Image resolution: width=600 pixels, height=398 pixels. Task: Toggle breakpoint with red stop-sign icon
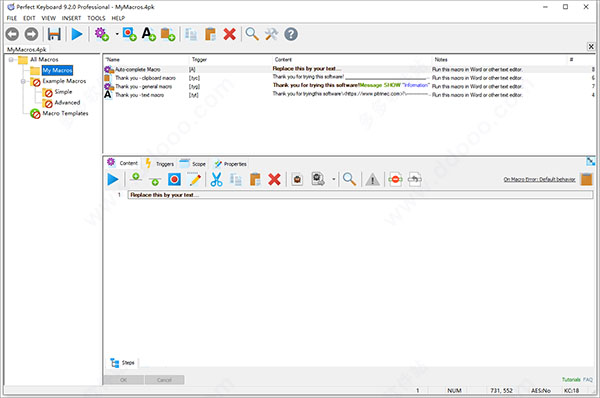(x=395, y=179)
